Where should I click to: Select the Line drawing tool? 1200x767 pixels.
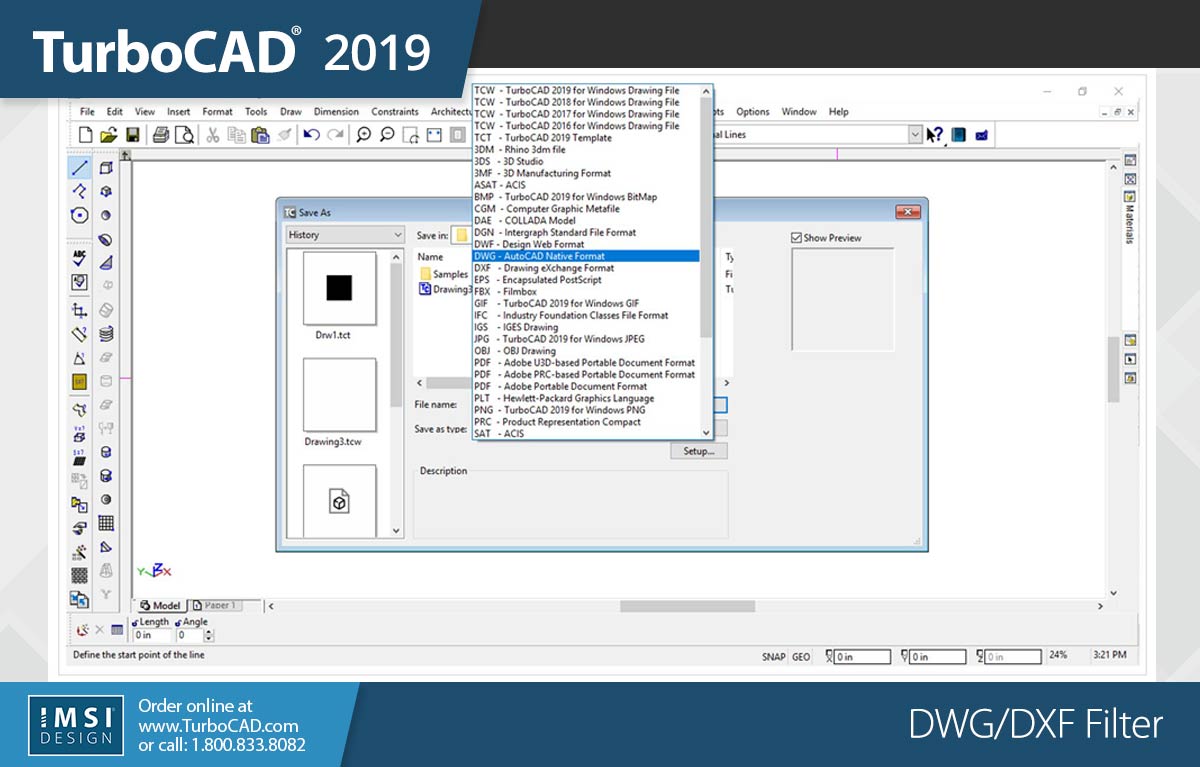point(80,167)
